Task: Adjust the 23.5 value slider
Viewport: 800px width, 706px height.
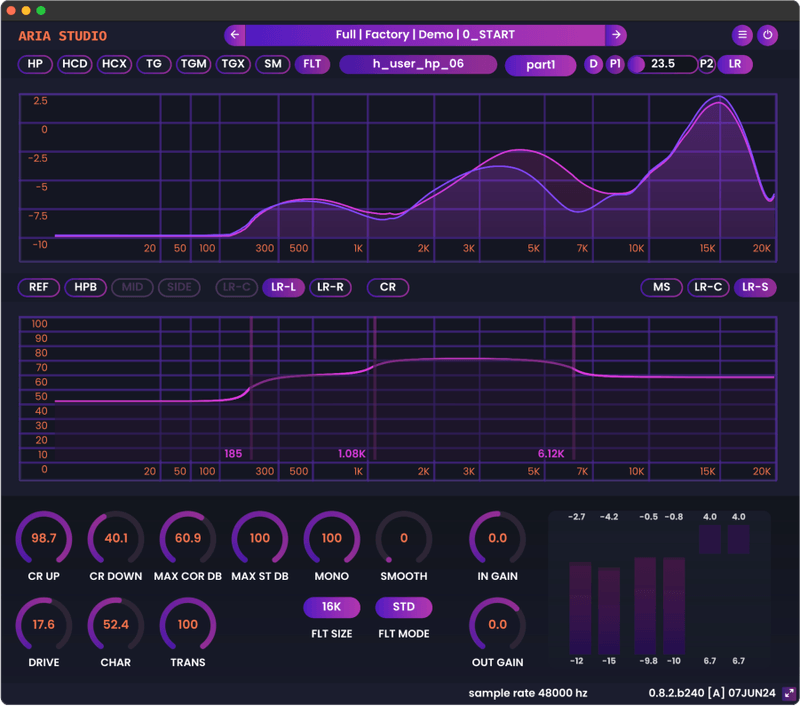Action: (662, 64)
